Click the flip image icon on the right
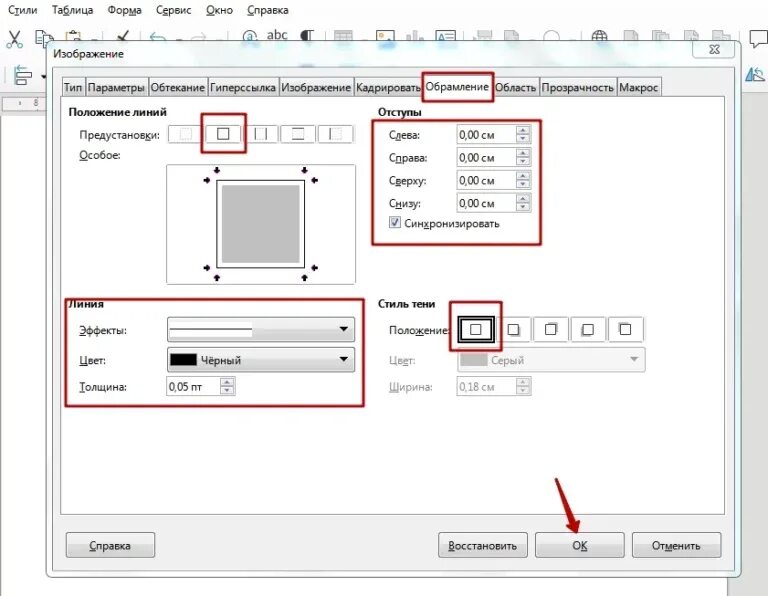The height and width of the screenshot is (596, 768). (755, 74)
